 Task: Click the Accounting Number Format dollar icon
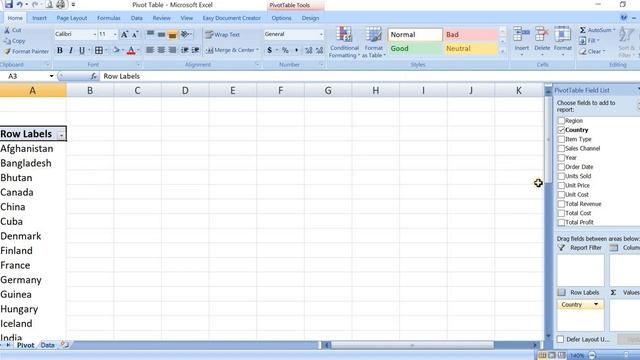pyautogui.click(x=269, y=50)
